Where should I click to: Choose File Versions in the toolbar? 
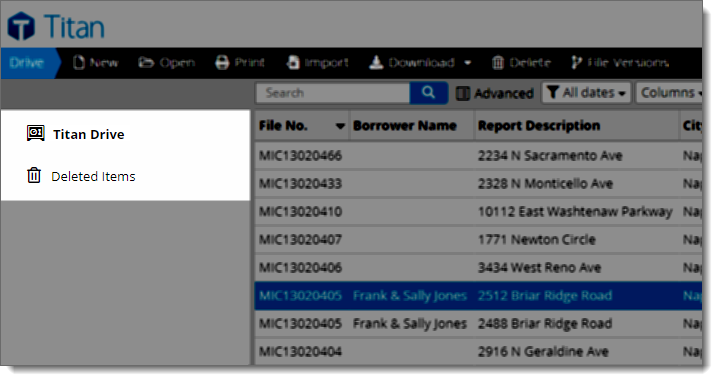tap(628, 62)
